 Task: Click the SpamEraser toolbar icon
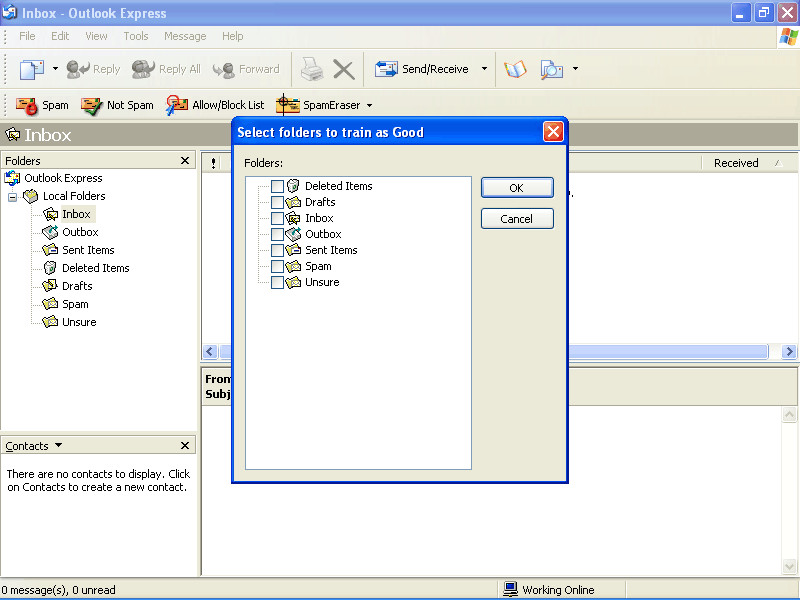click(x=288, y=105)
